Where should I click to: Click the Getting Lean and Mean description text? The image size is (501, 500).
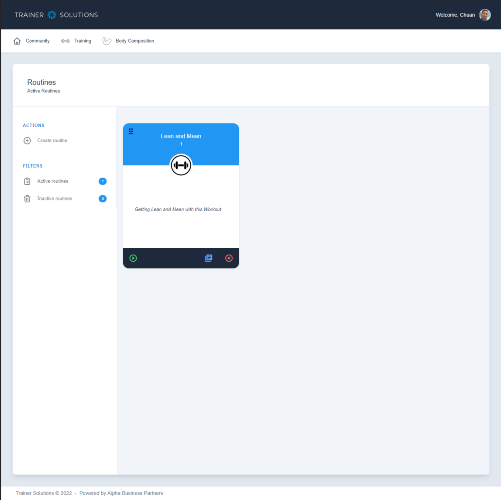[x=178, y=209]
